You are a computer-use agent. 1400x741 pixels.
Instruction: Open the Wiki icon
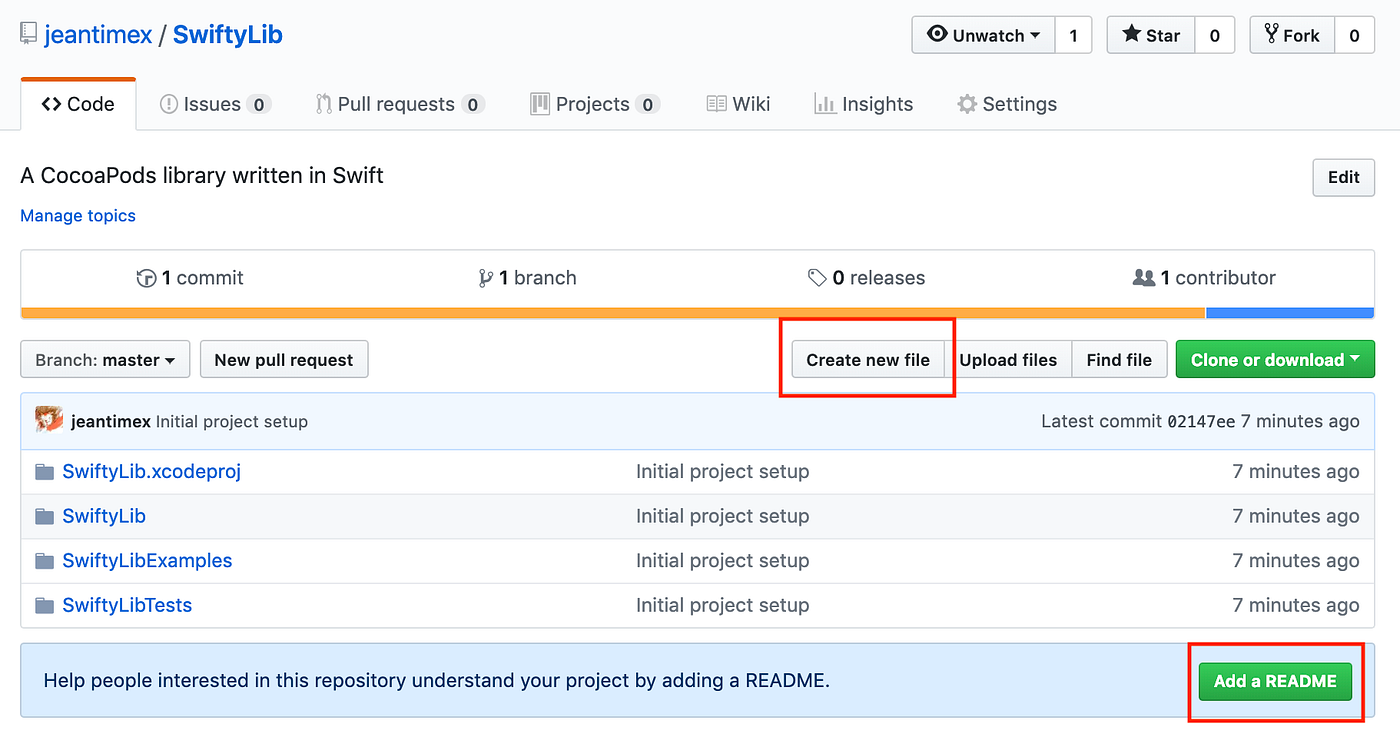tap(716, 103)
